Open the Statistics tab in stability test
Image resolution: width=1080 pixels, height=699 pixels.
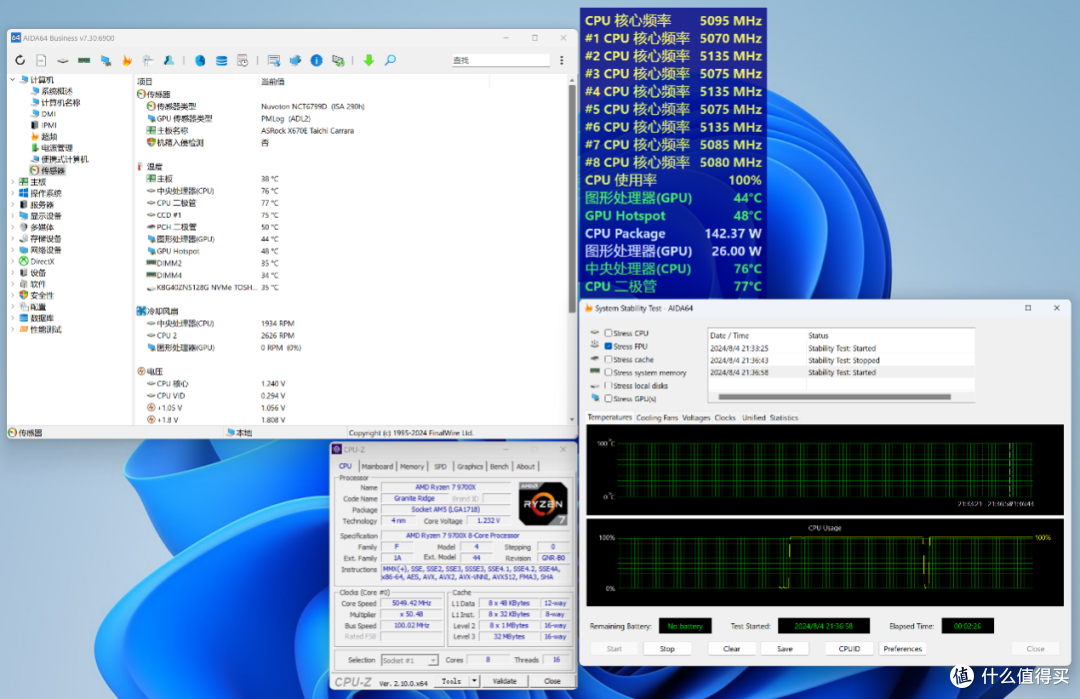784,418
